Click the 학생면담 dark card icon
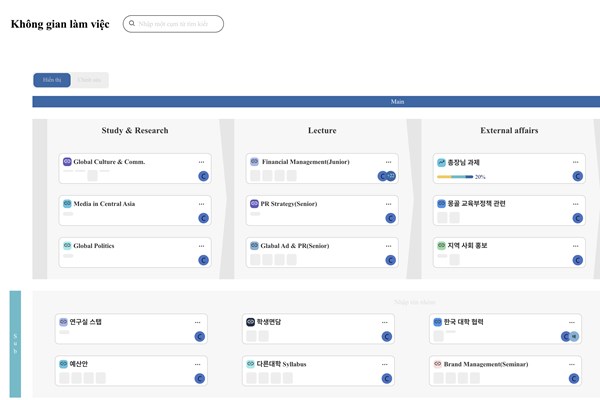This screenshot has height=400, width=600. coord(250,322)
